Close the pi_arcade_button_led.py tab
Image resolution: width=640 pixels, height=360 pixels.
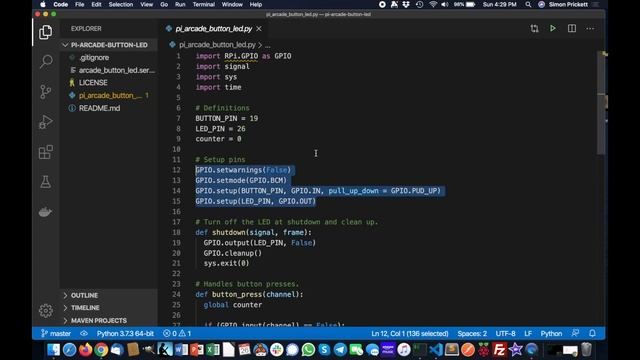[259, 29]
